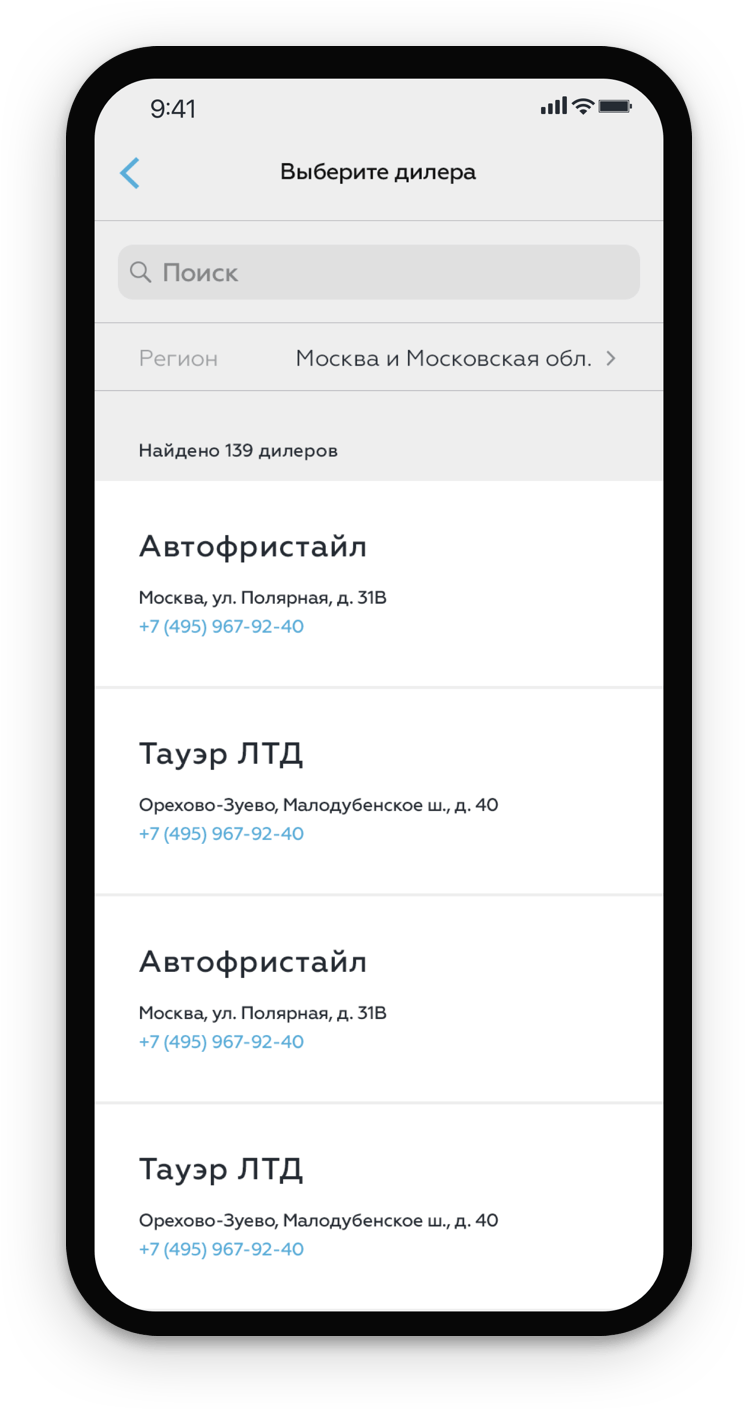Choose the second Автофристайл dealer entry

pos(253,962)
